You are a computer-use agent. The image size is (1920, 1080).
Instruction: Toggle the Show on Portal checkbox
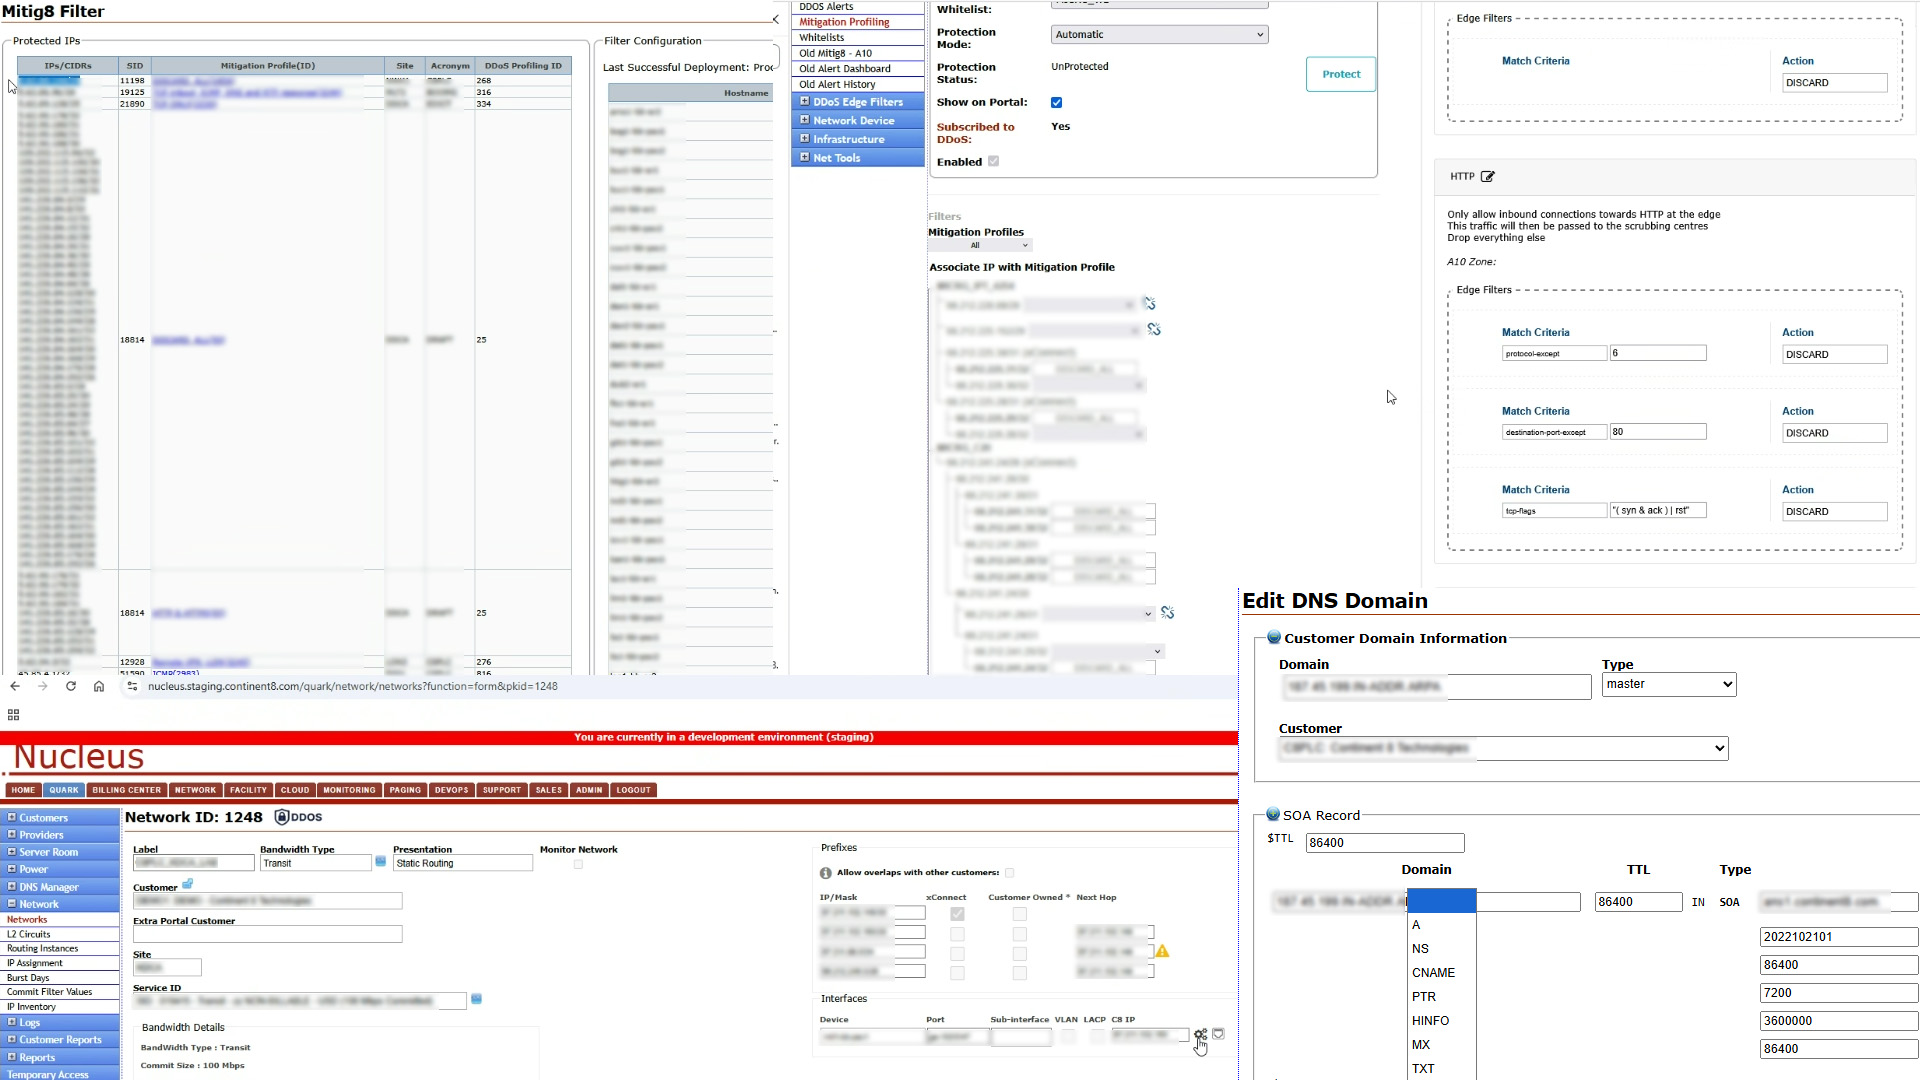tap(1057, 103)
